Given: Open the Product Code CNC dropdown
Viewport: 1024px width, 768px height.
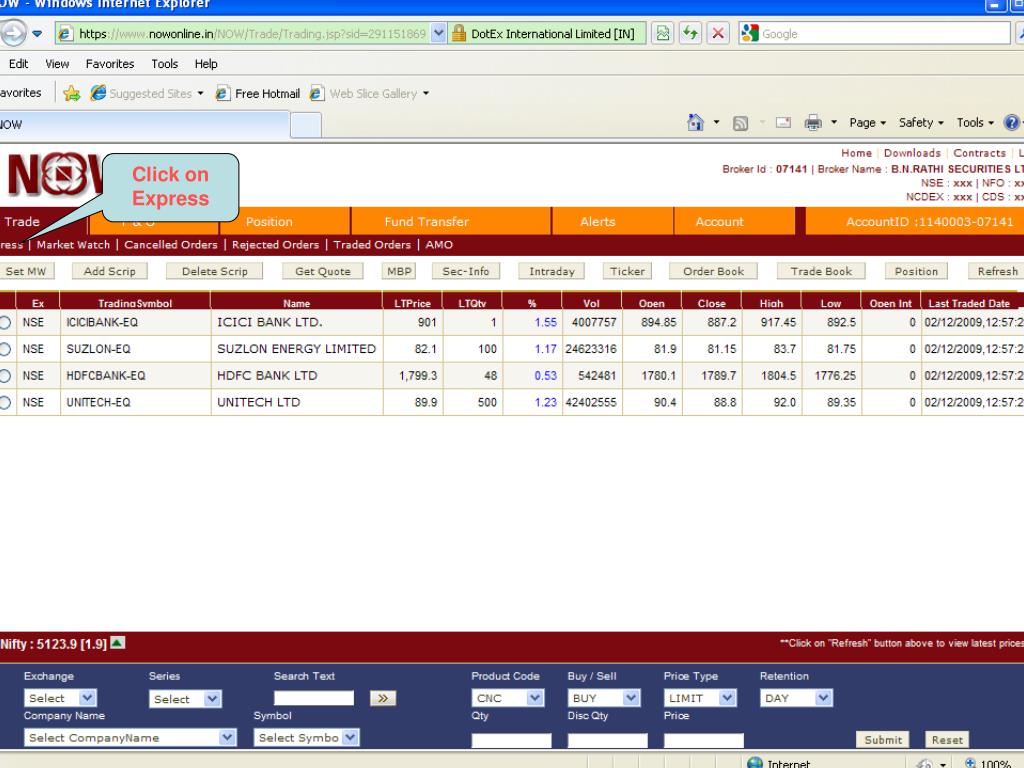Looking at the screenshot, I should click(507, 698).
